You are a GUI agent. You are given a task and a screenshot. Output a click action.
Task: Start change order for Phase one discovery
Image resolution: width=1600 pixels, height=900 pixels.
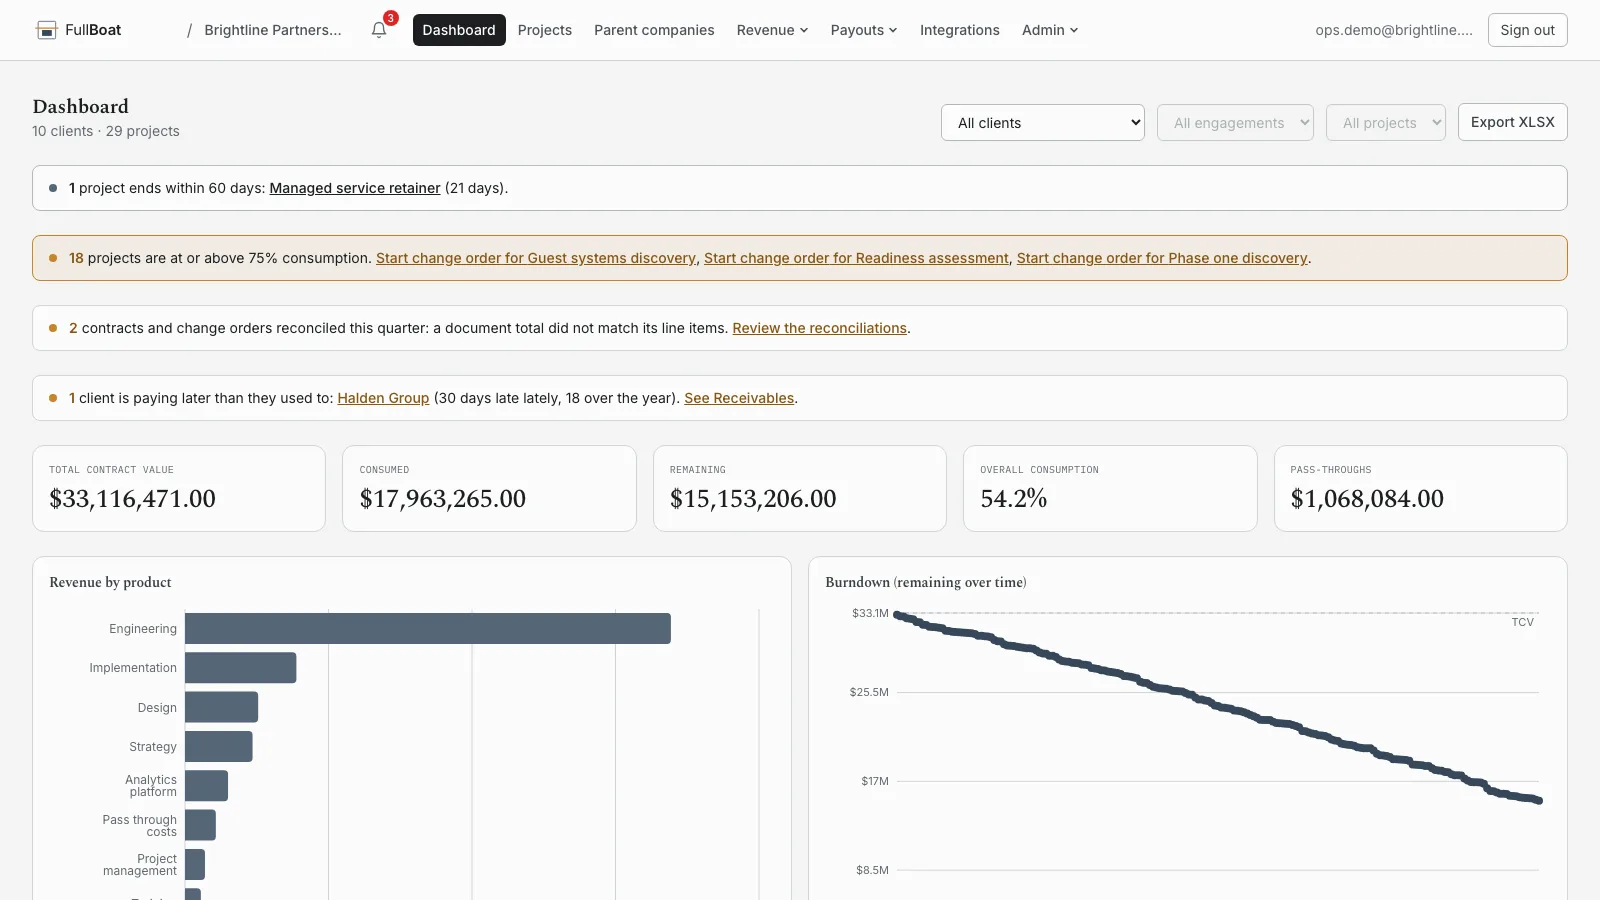1162,258
